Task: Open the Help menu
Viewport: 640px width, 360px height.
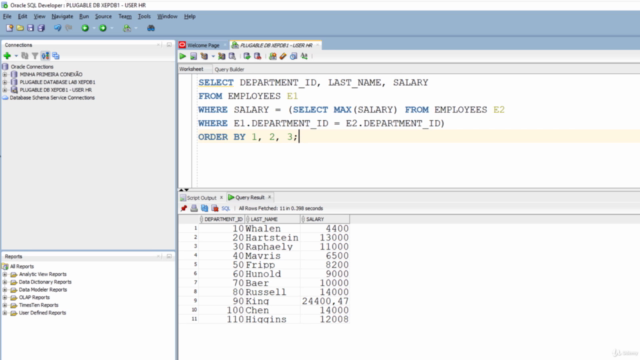Action: (190, 16)
